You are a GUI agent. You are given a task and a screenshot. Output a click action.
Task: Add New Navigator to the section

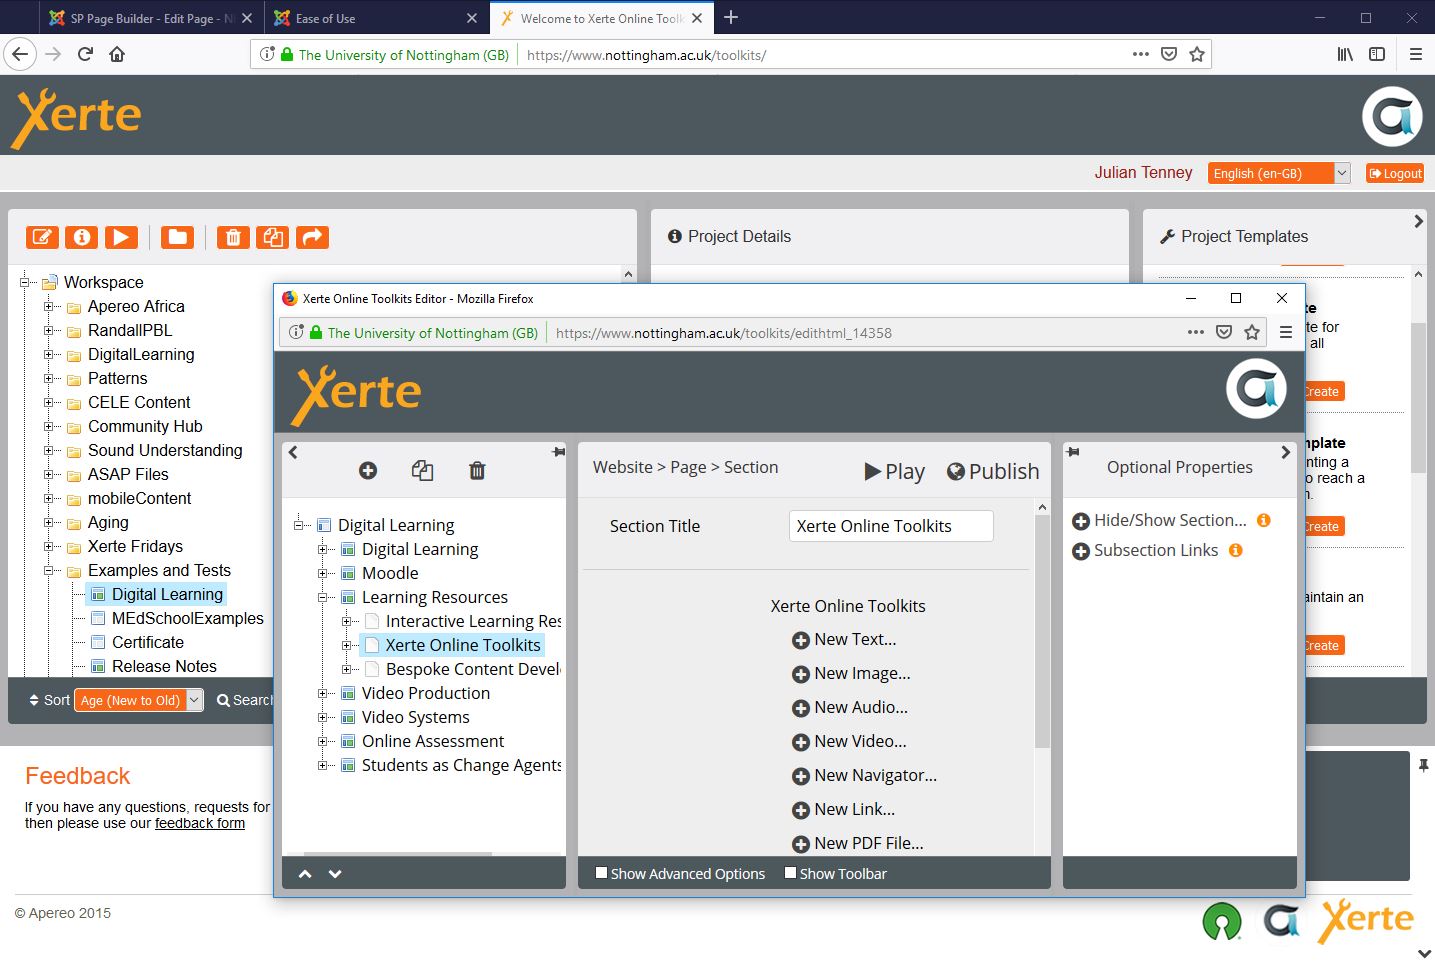click(864, 775)
